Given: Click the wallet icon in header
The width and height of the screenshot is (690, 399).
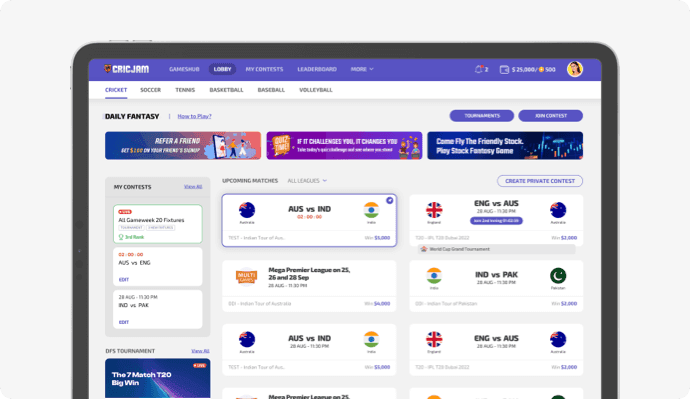Looking at the screenshot, I should pos(504,70).
